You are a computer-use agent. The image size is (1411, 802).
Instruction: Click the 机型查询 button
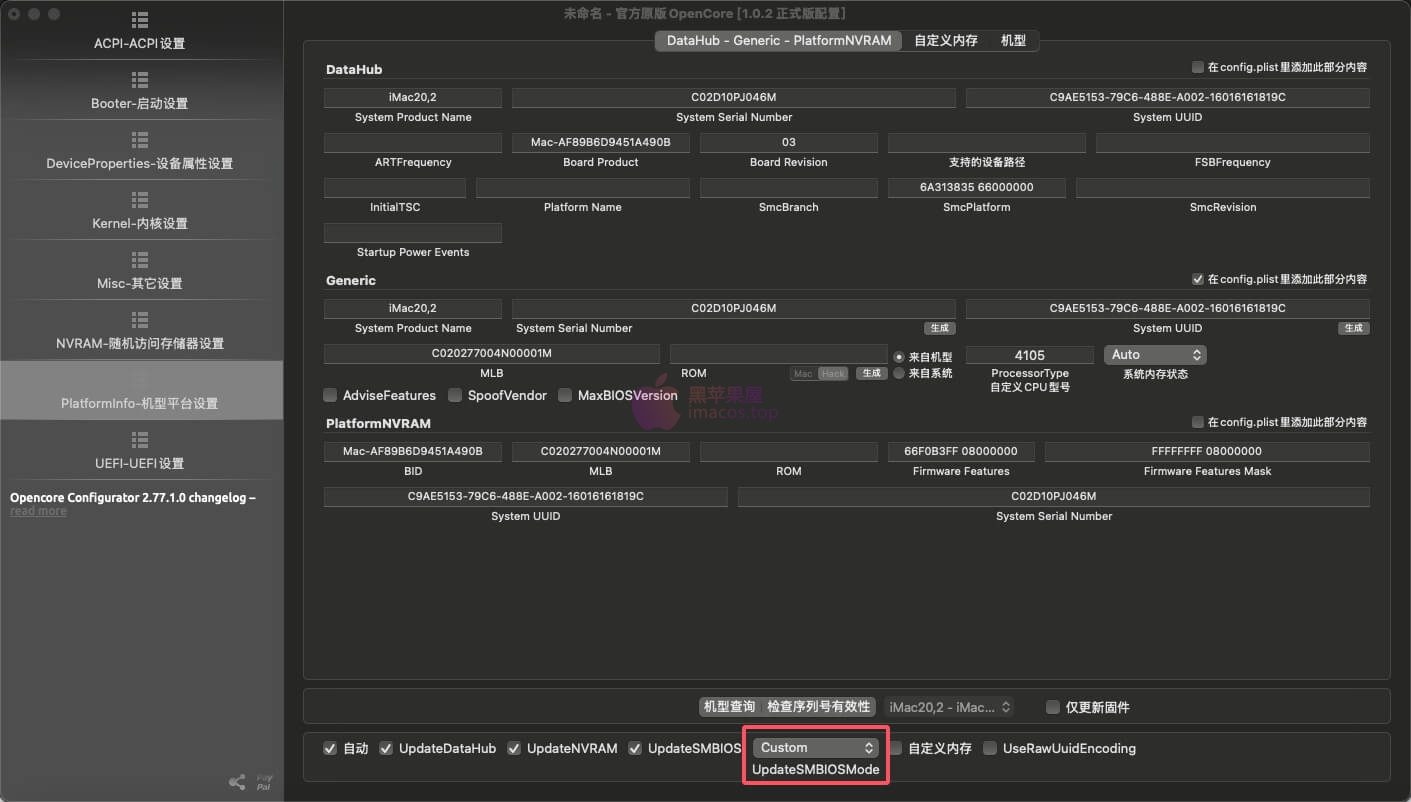(730, 707)
